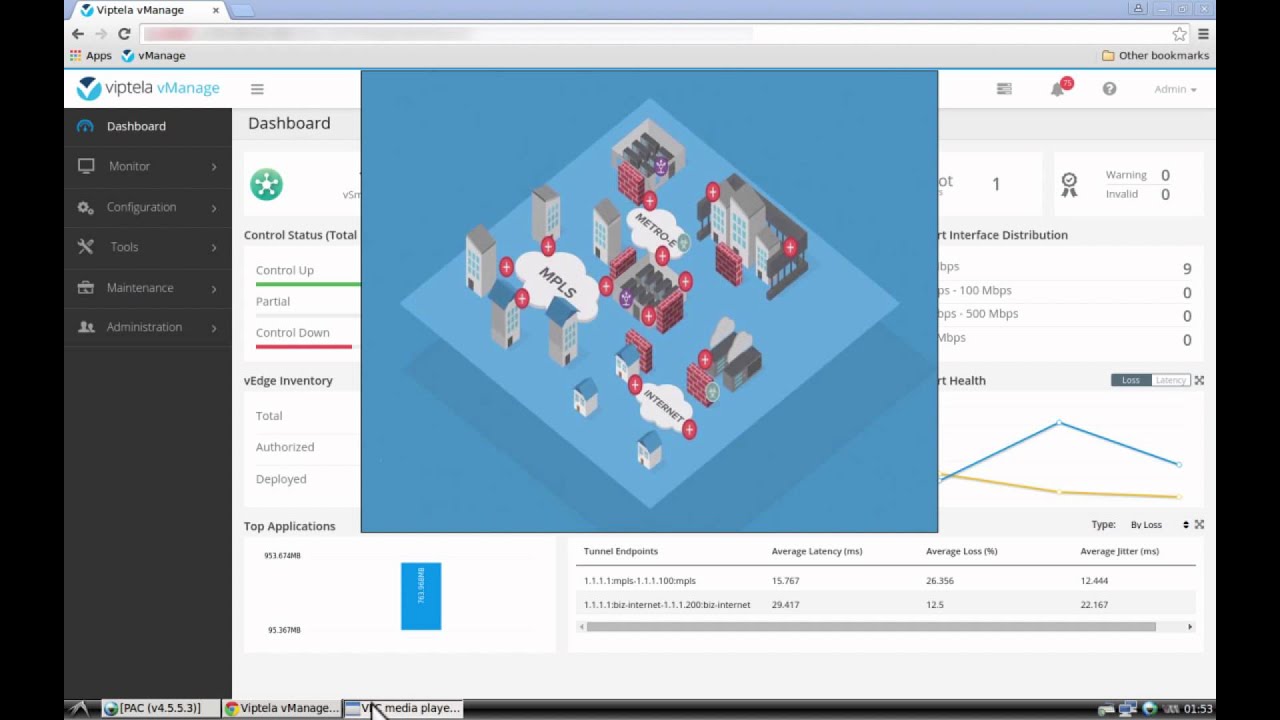1280x720 pixels.
Task: Toggle the hamburger menu icon
Action: tap(257, 89)
